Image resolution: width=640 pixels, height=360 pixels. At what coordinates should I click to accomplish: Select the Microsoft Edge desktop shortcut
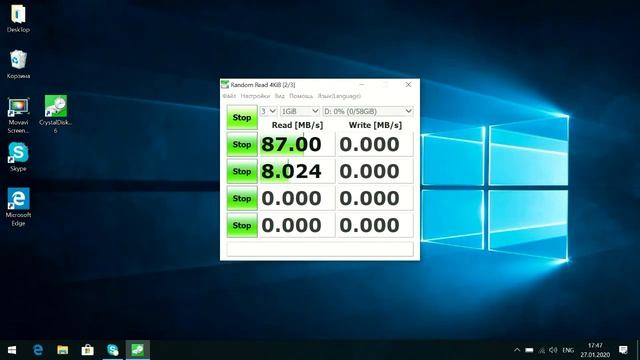[x=18, y=207]
